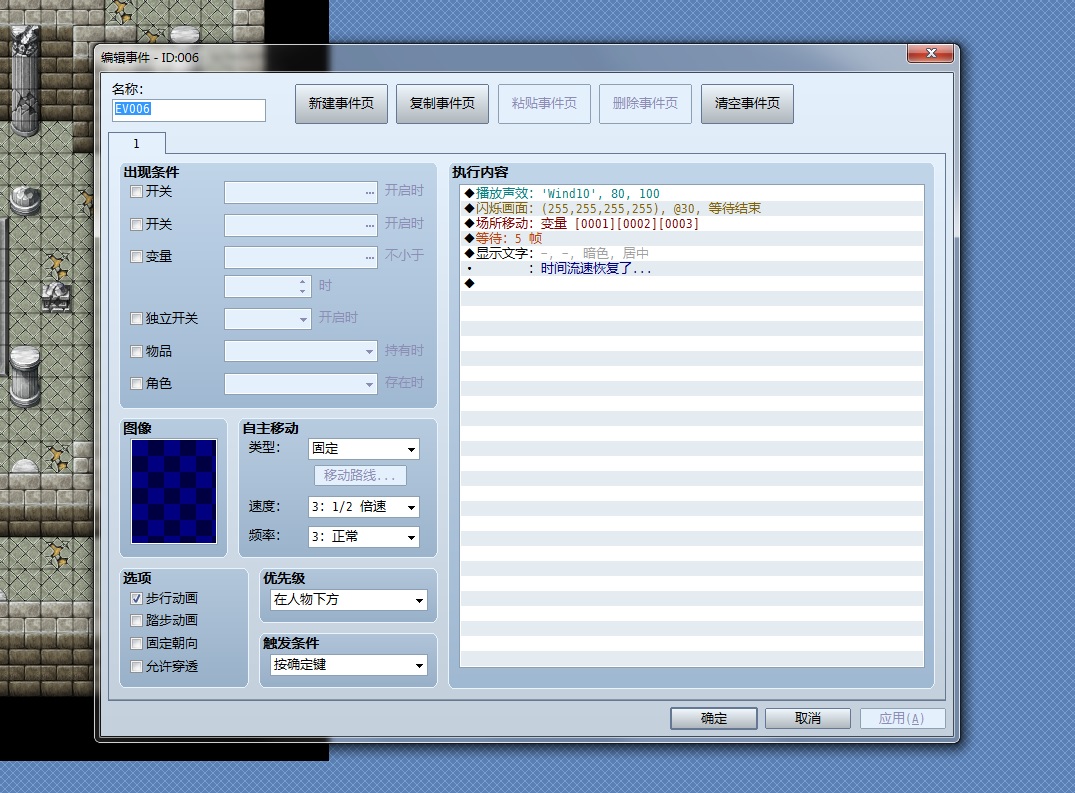
Task: Select the 场所移动 变量 command line
Action: pyautogui.click(x=692, y=223)
